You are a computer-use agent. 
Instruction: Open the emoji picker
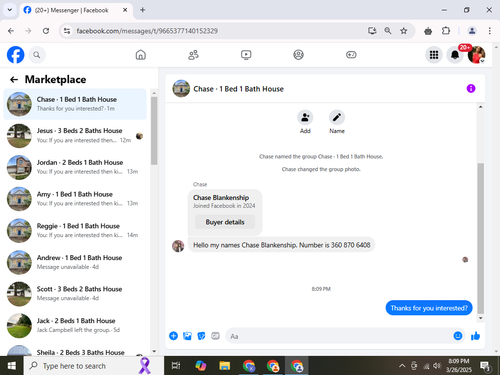[458, 336]
